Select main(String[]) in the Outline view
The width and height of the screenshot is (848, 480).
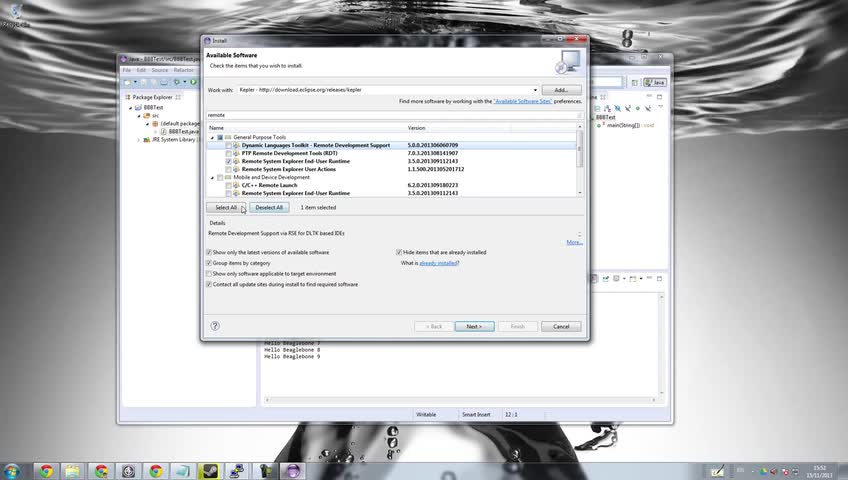623,125
